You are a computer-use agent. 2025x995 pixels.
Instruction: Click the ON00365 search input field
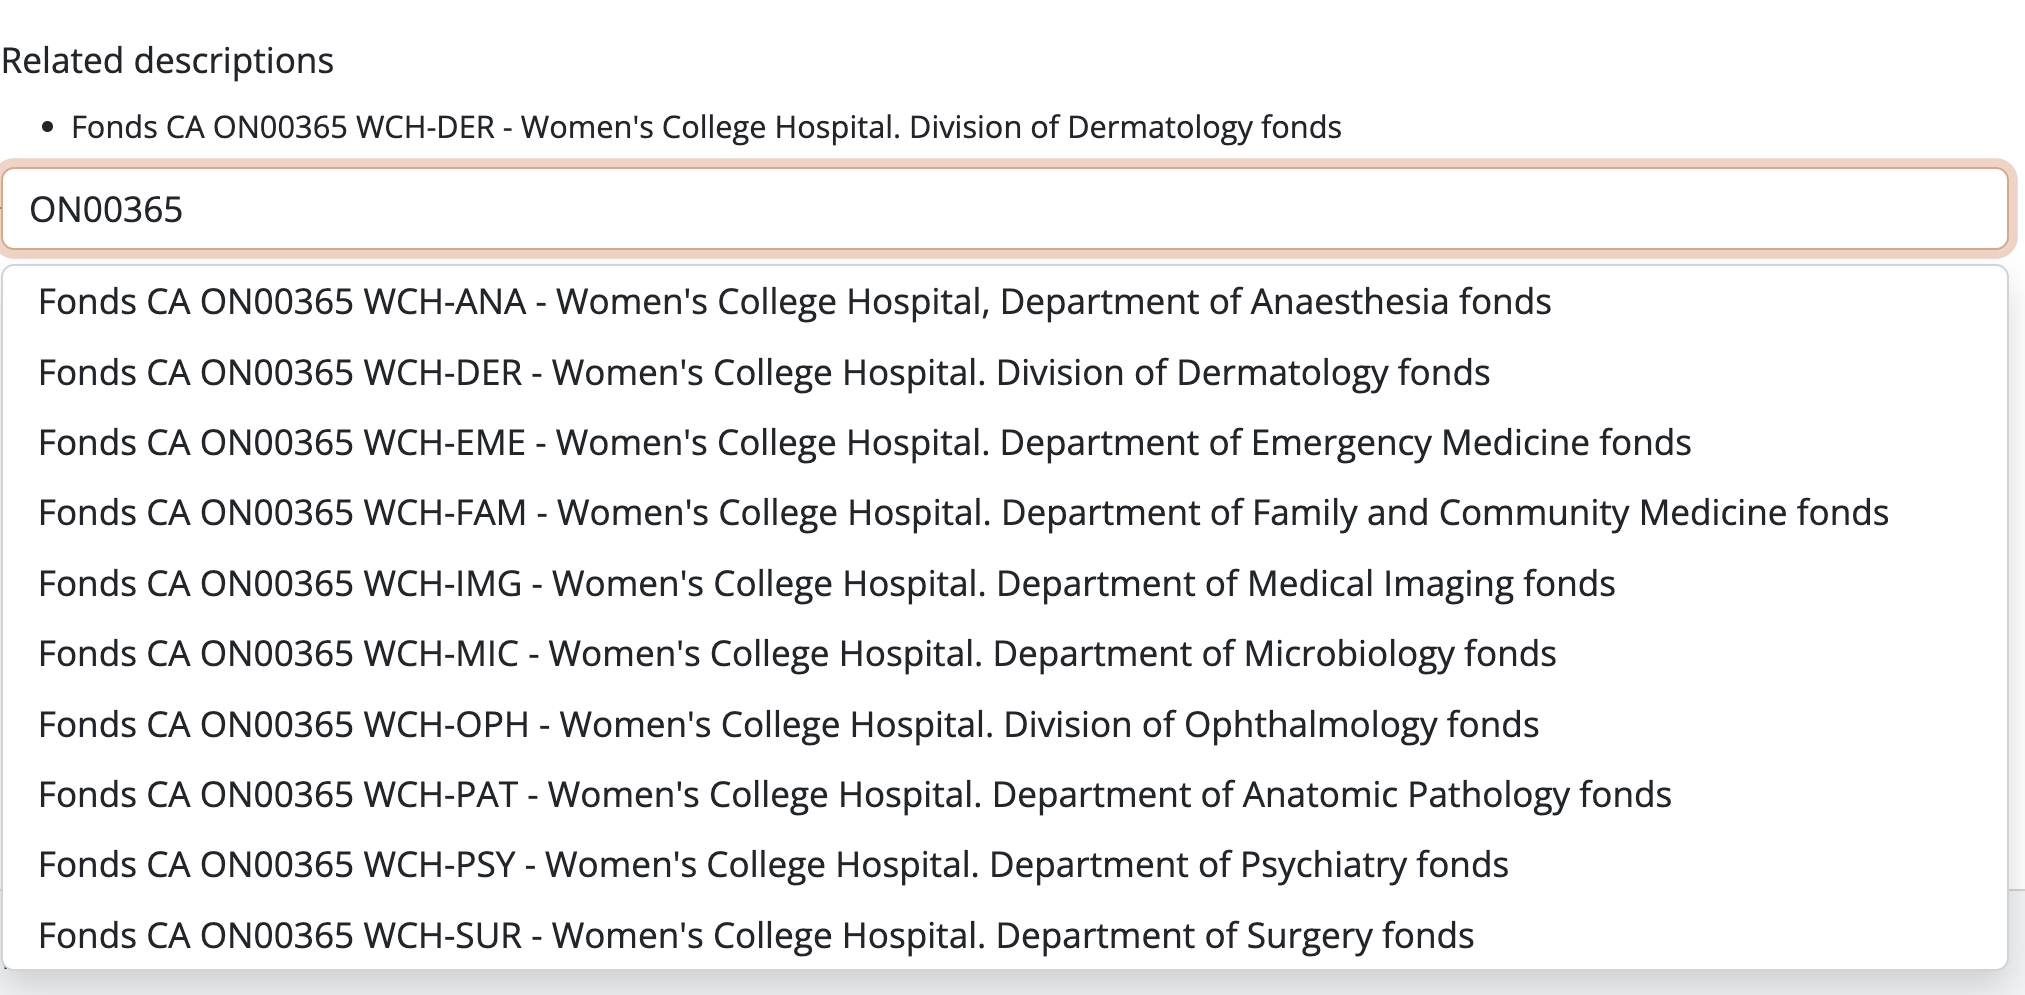pos(1004,209)
